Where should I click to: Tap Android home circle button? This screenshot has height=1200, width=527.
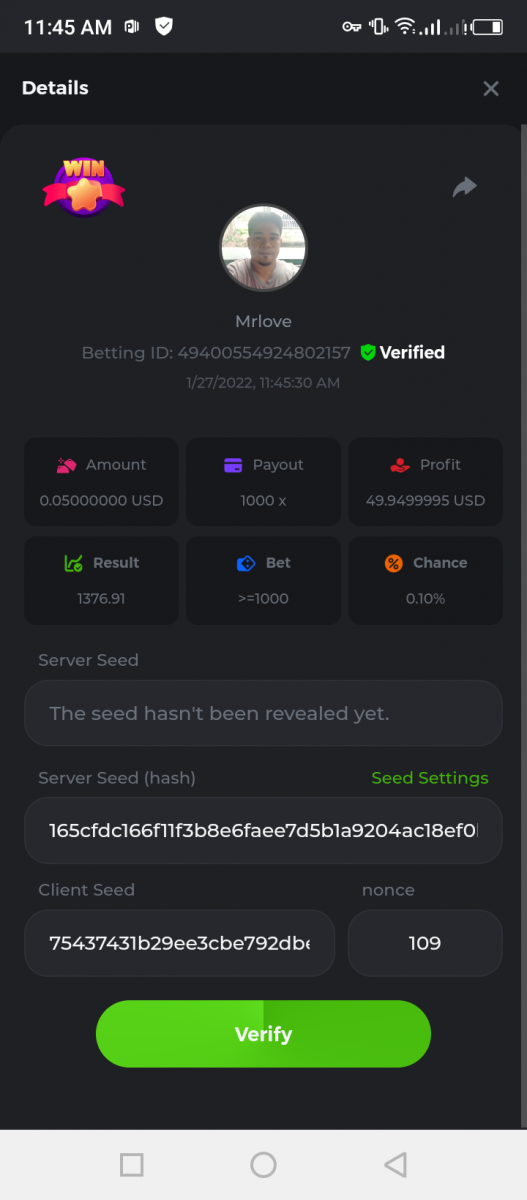pyautogui.click(x=263, y=1164)
